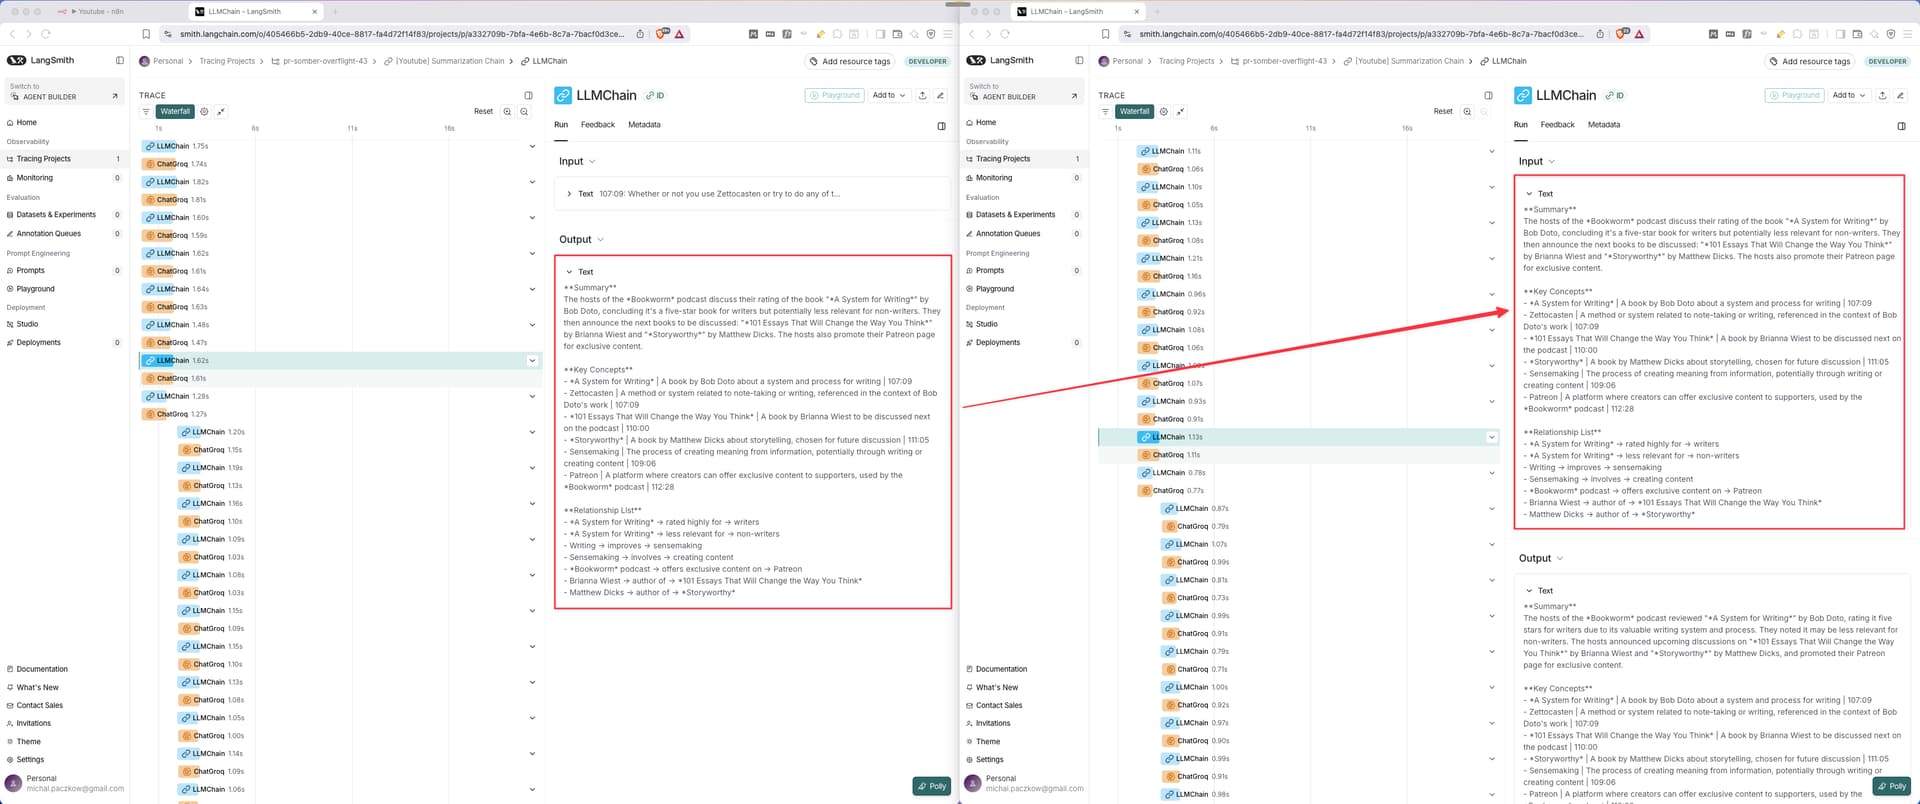
Task: Collapse the Output section in left window
Action: pyautogui.click(x=581, y=239)
